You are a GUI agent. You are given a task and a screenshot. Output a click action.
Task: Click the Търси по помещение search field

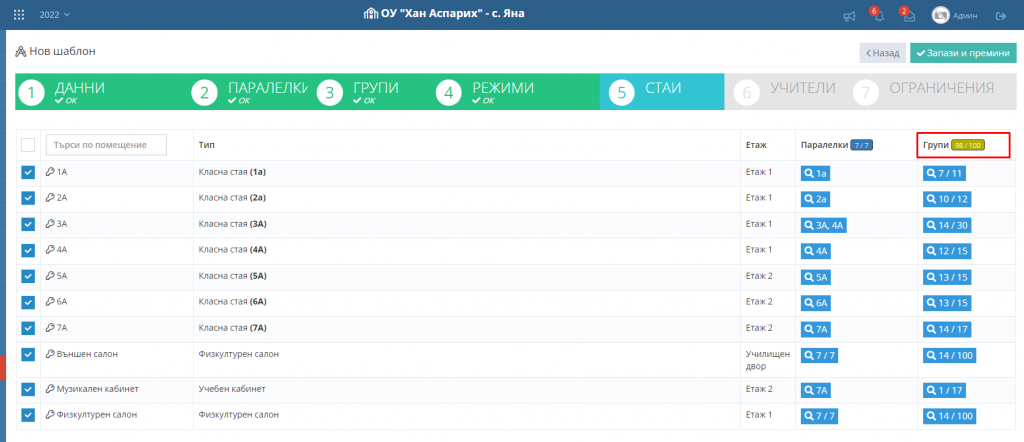tap(106, 144)
